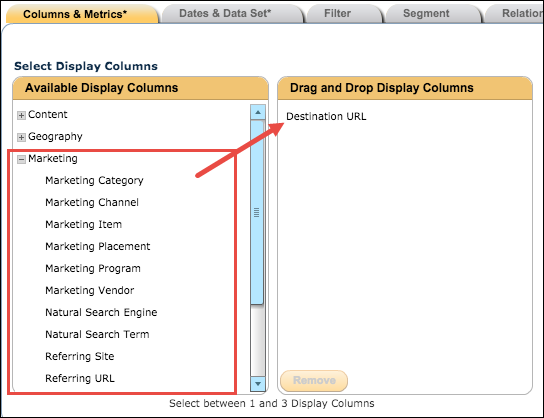Expand the Geography category
544x418 pixels.
[21, 137]
